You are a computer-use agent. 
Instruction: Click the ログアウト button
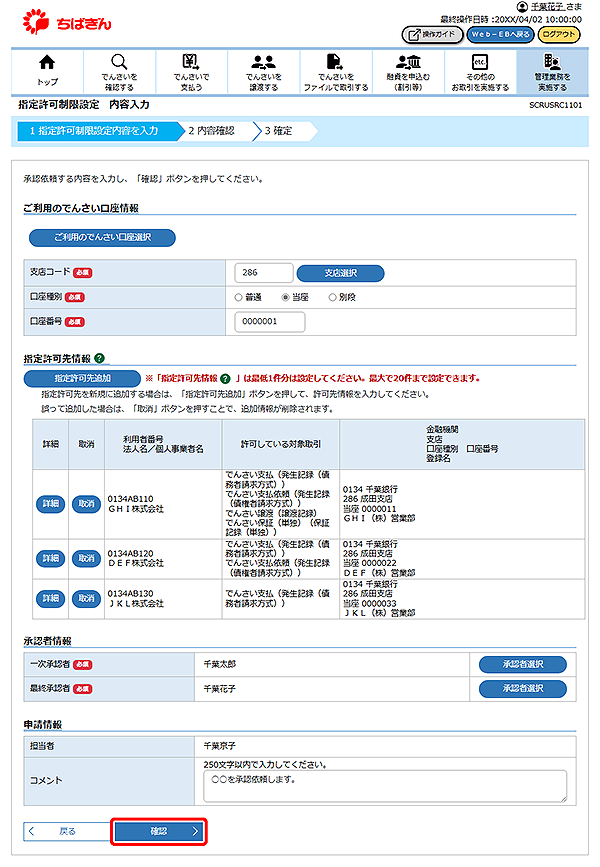559,34
